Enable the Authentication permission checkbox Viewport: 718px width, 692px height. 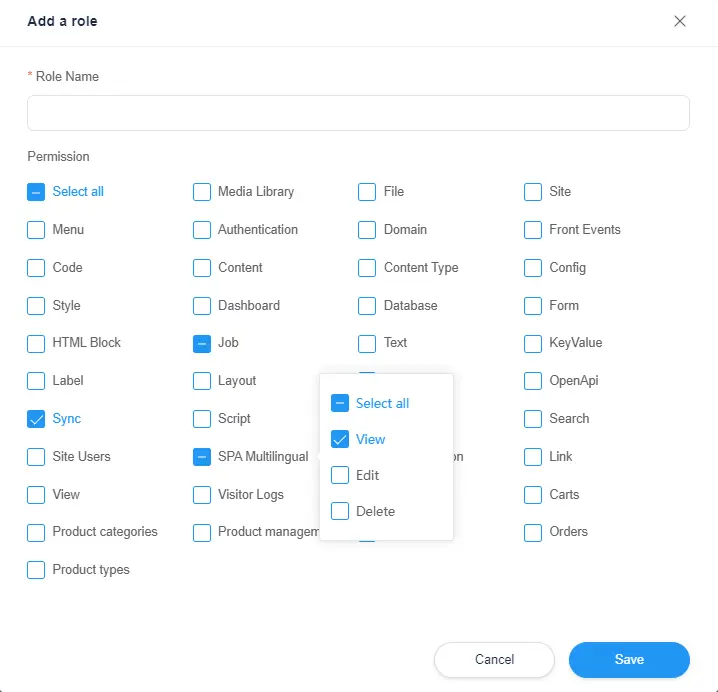[202, 230]
